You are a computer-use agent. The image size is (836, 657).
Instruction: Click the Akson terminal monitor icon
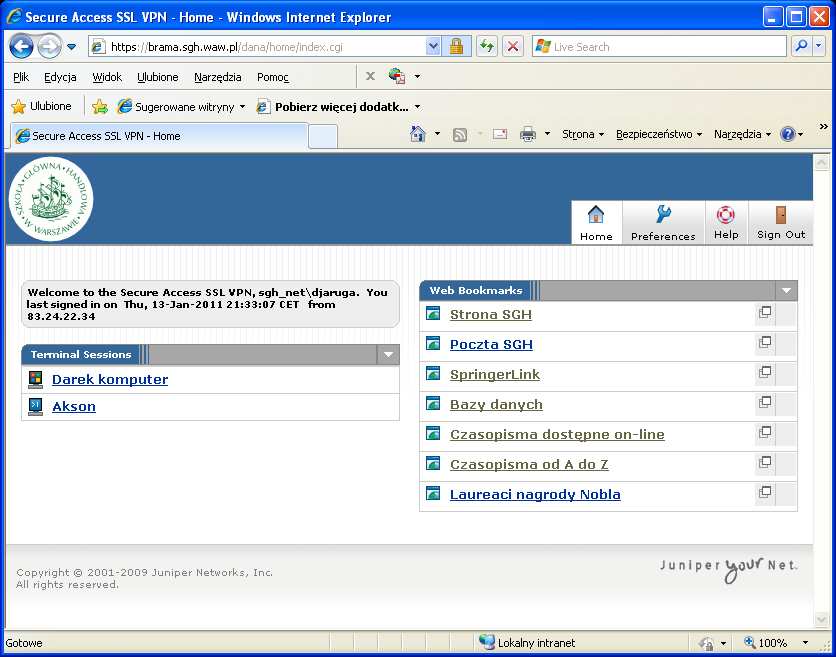point(36,406)
